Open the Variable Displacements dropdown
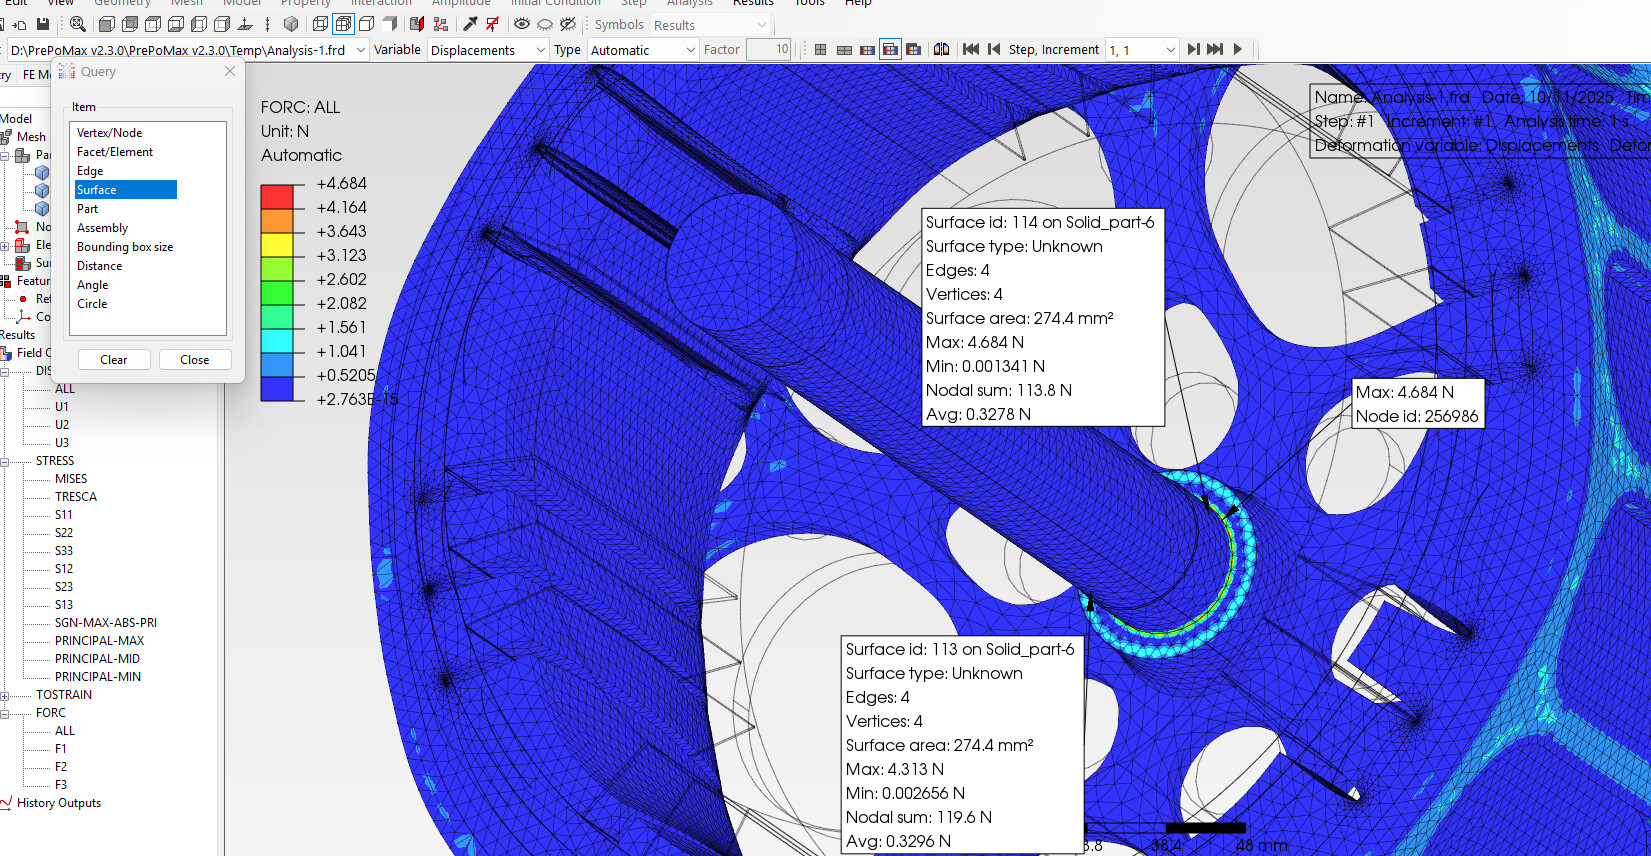 pyautogui.click(x=488, y=50)
